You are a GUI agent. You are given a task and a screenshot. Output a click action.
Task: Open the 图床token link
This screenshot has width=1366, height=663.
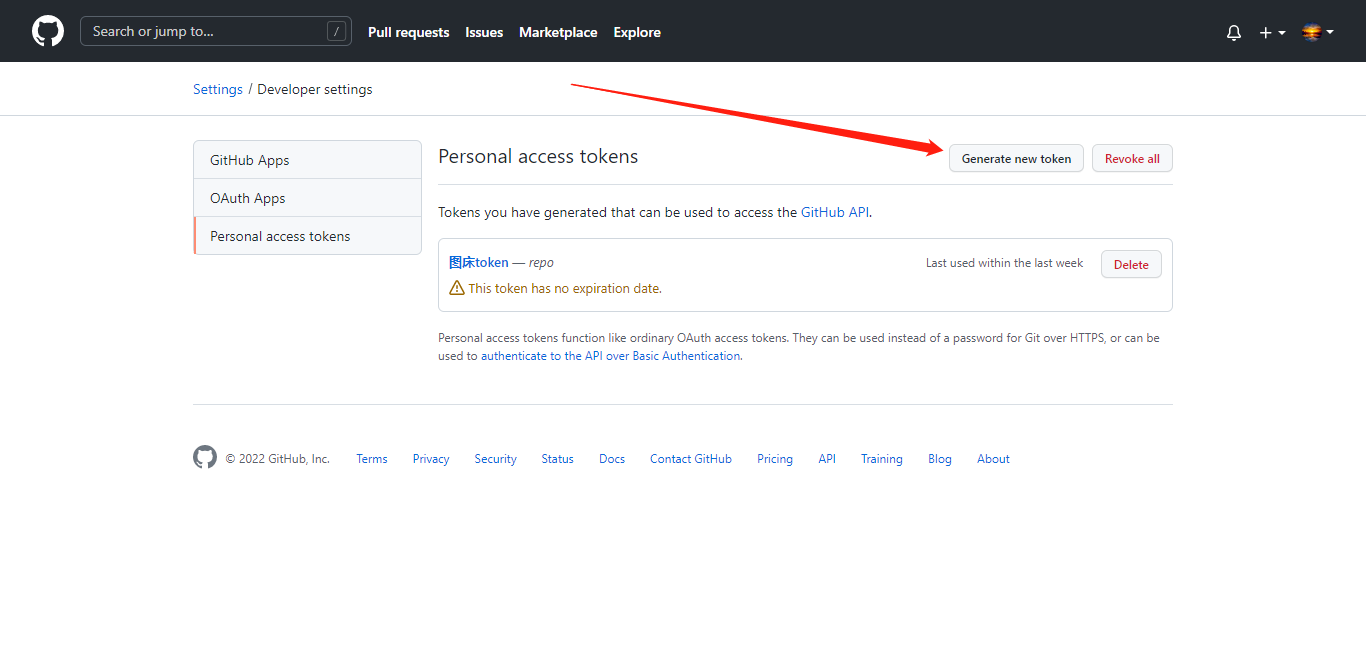(479, 262)
